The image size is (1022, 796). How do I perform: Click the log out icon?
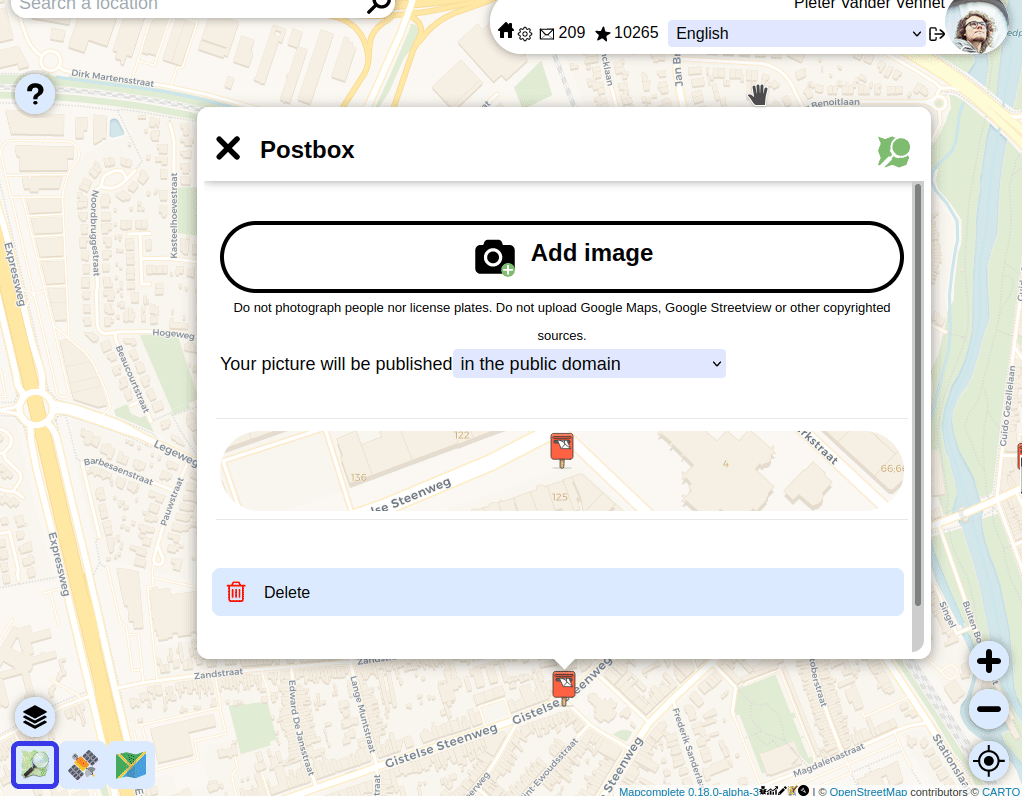point(937,34)
